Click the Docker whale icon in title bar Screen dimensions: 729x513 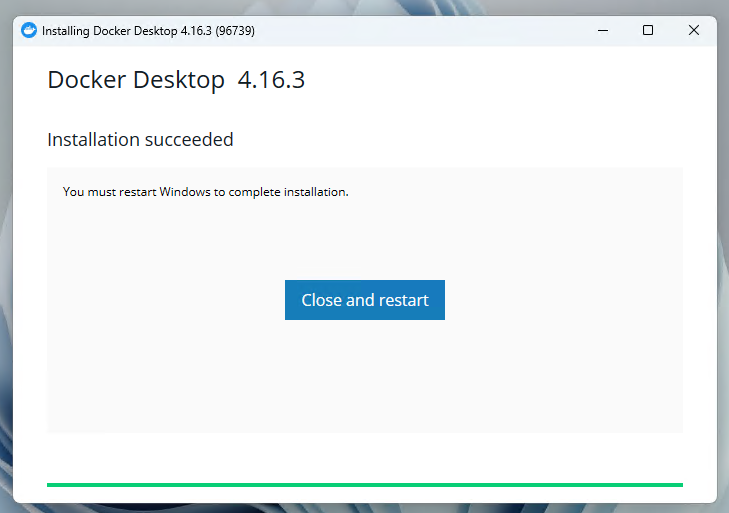tap(29, 31)
